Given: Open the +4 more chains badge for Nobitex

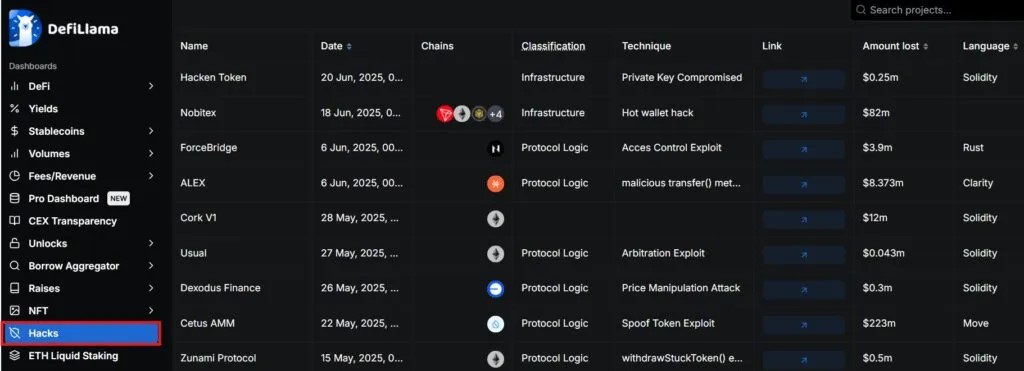Looking at the screenshot, I should [x=496, y=114].
